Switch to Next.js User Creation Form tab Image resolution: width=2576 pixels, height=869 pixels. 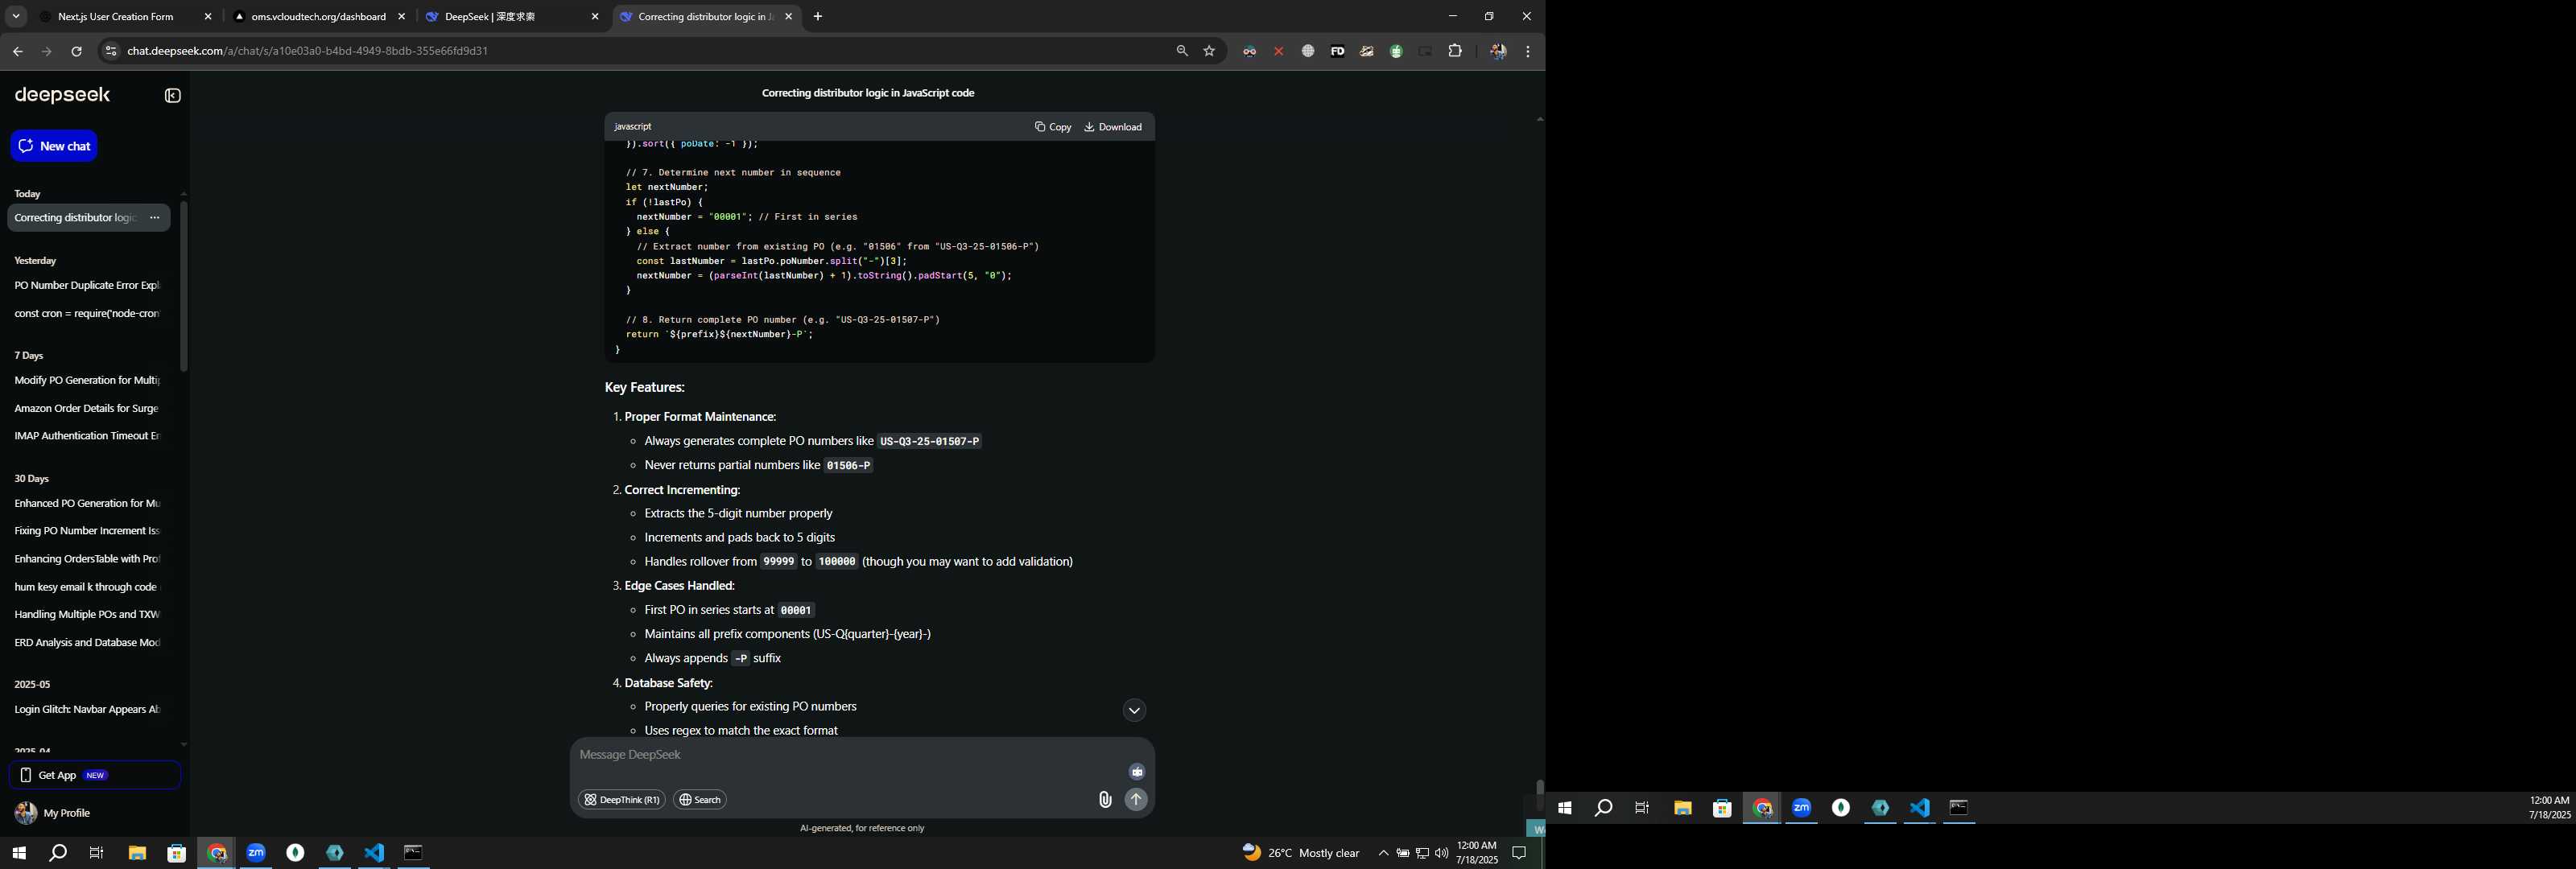(x=115, y=17)
